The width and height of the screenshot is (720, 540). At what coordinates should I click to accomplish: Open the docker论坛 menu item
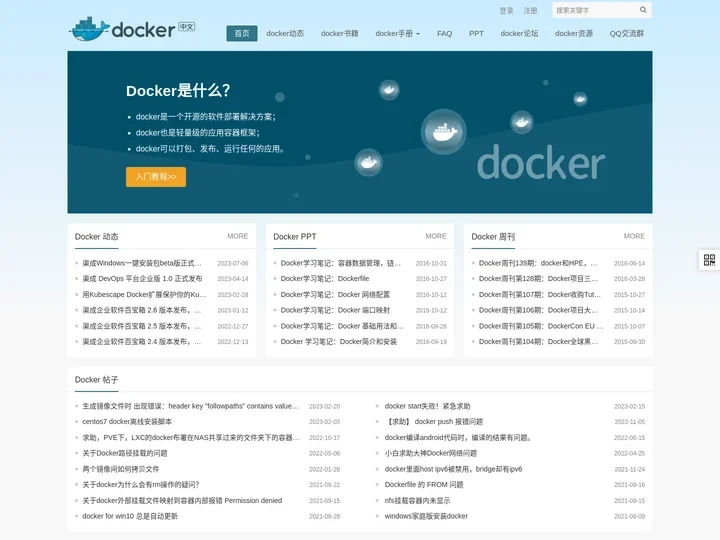click(x=519, y=34)
